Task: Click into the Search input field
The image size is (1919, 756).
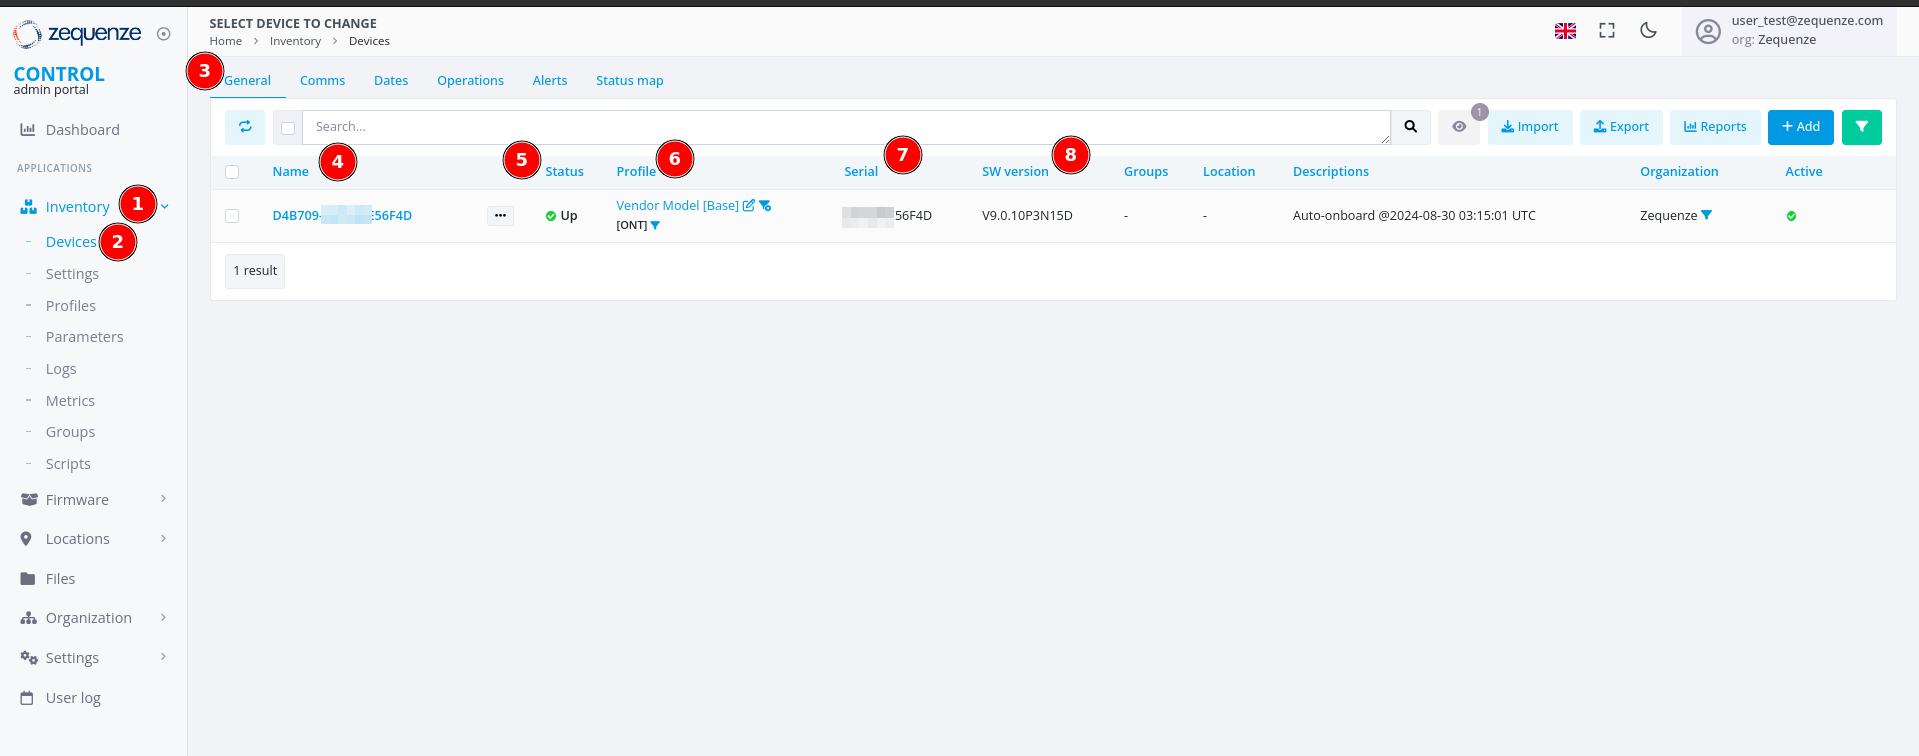Action: [845, 127]
